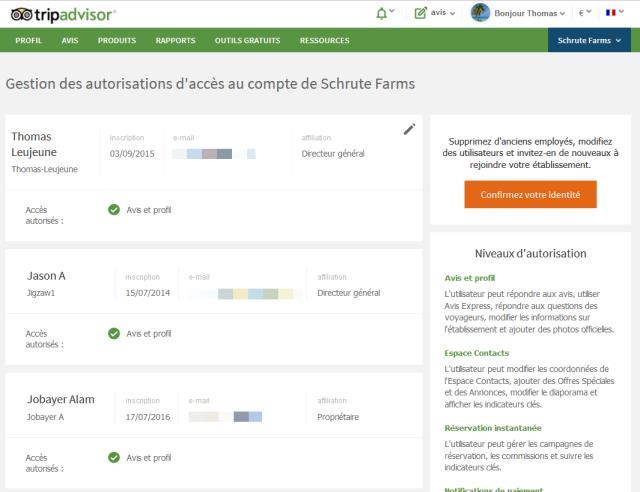Open the Bonjour Thomas account menu

[x=529, y=13]
